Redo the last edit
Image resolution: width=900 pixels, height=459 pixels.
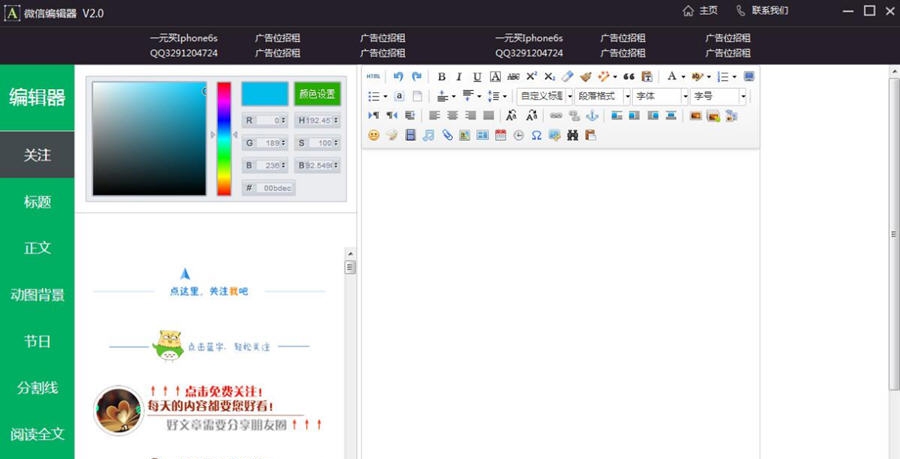click(417, 76)
